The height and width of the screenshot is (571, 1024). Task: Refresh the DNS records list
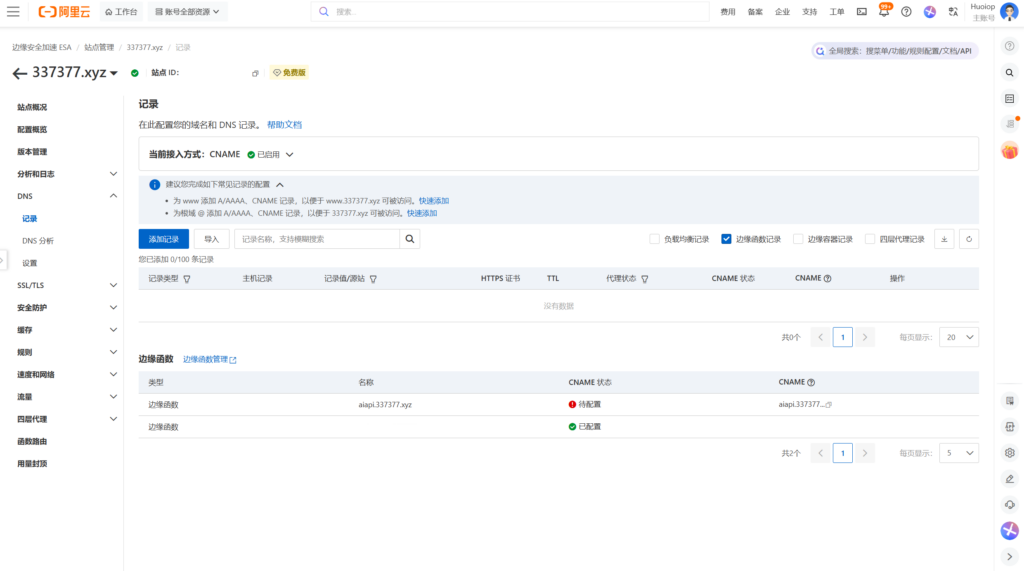[968, 239]
